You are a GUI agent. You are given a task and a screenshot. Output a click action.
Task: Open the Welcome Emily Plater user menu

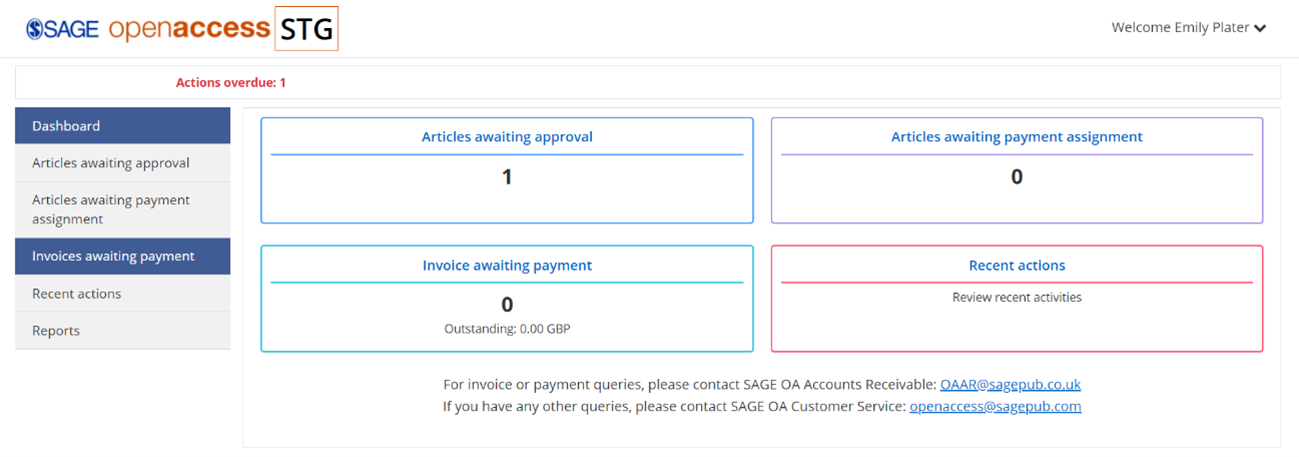click(x=1189, y=28)
